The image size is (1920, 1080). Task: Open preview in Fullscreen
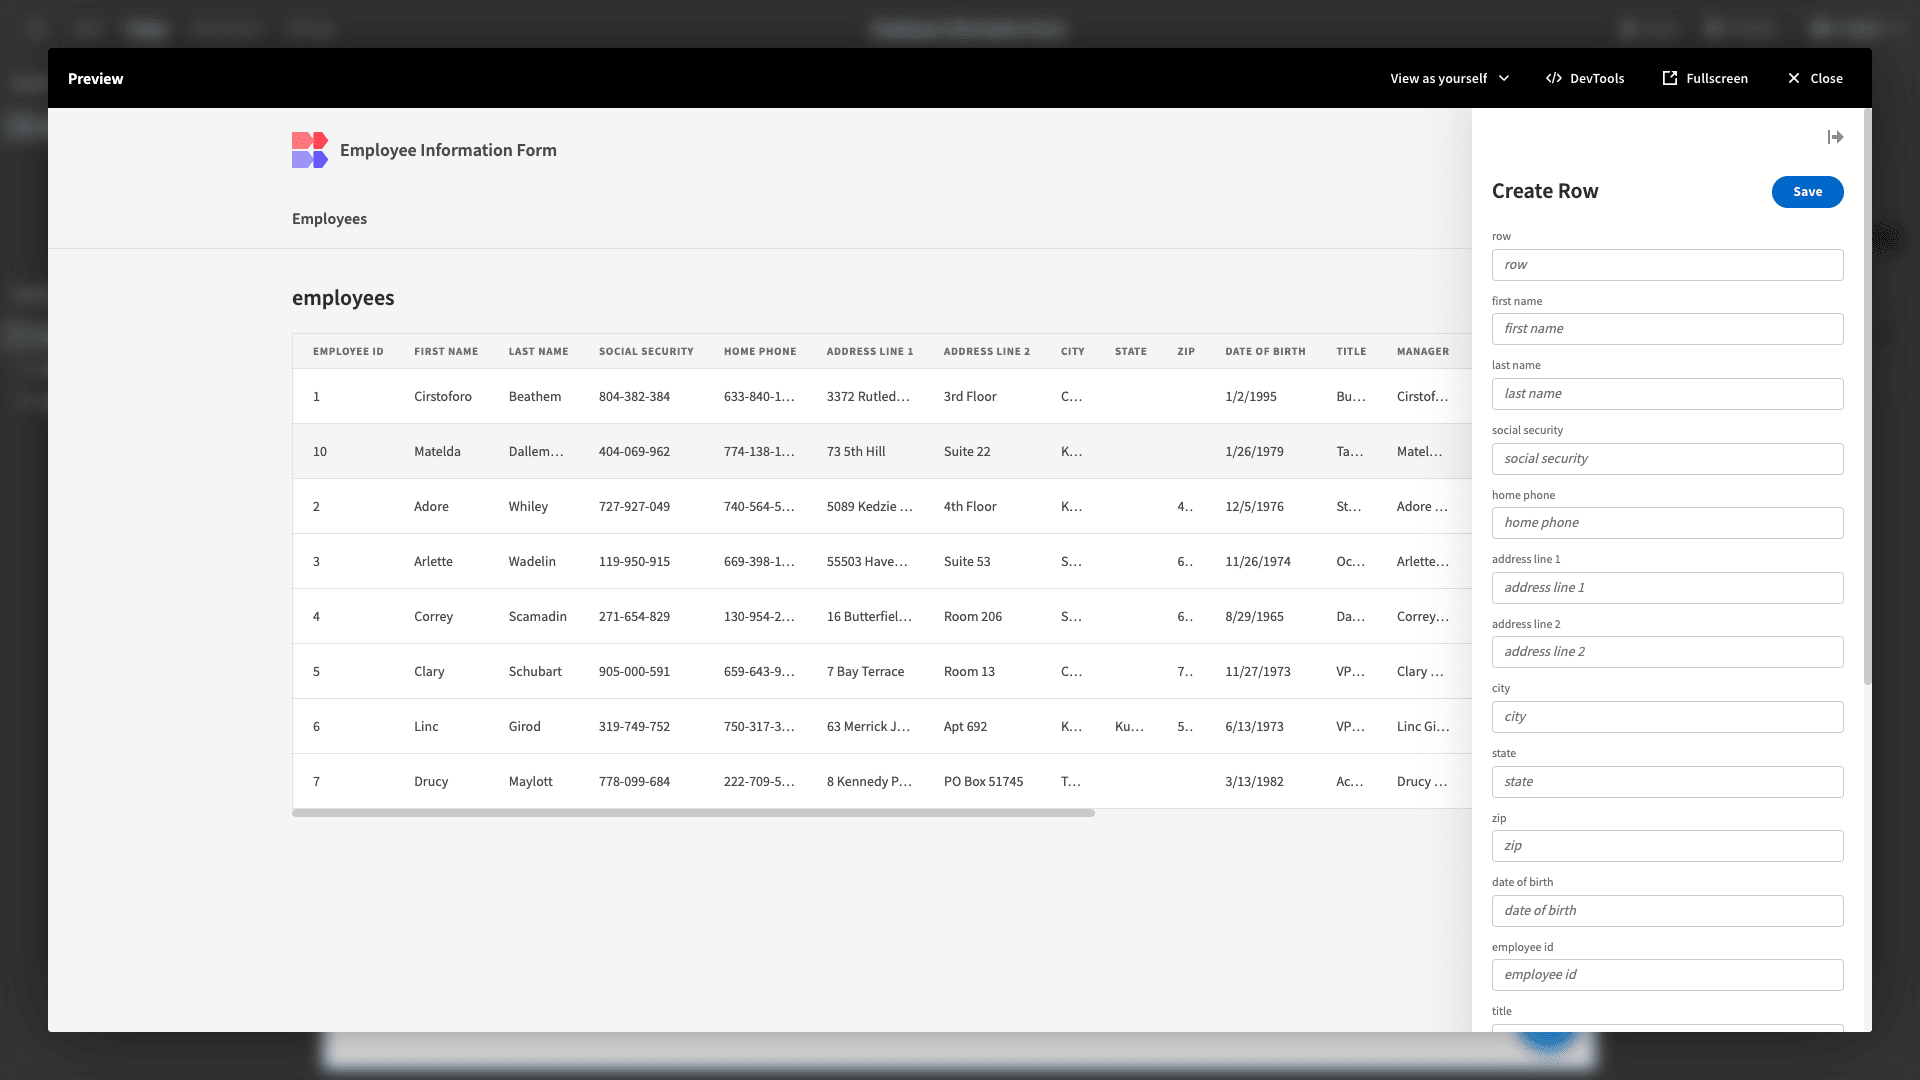[1705, 78]
